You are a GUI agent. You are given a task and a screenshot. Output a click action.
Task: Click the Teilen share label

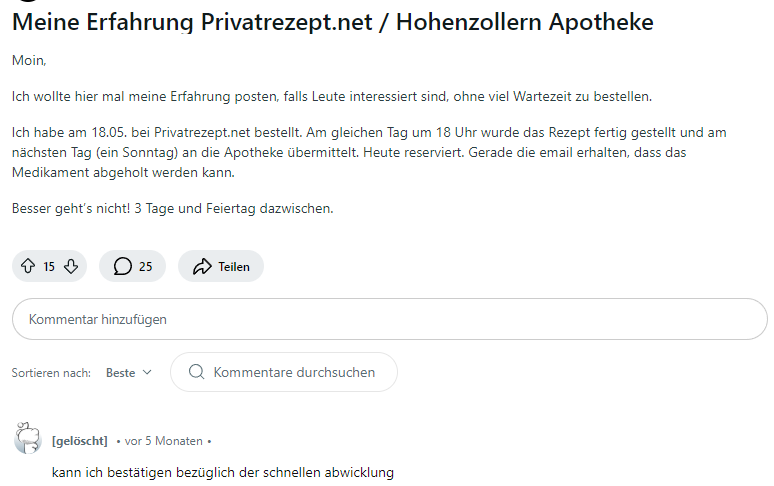click(x=234, y=267)
